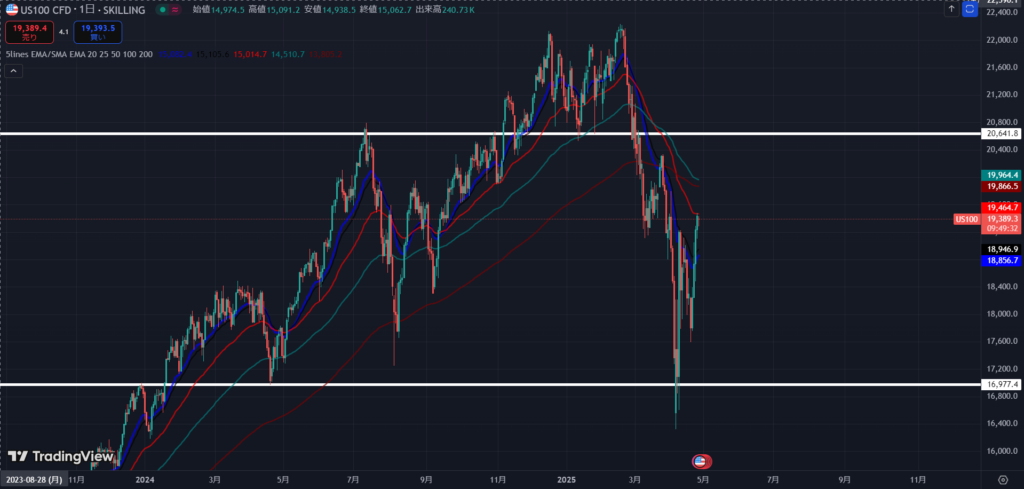Click the pink data mode indicator icon

175,10
